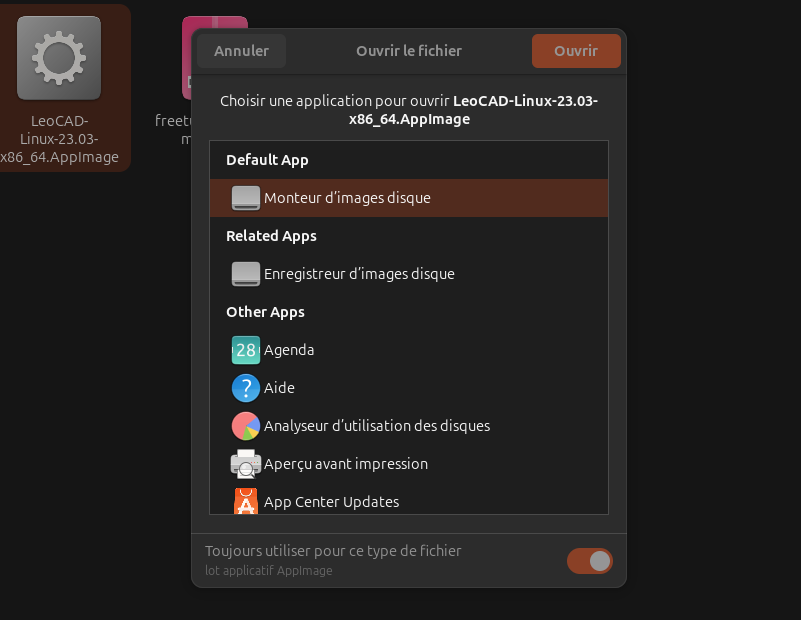
Task: Select Aperçu avant impression
Action: [409, 464]
